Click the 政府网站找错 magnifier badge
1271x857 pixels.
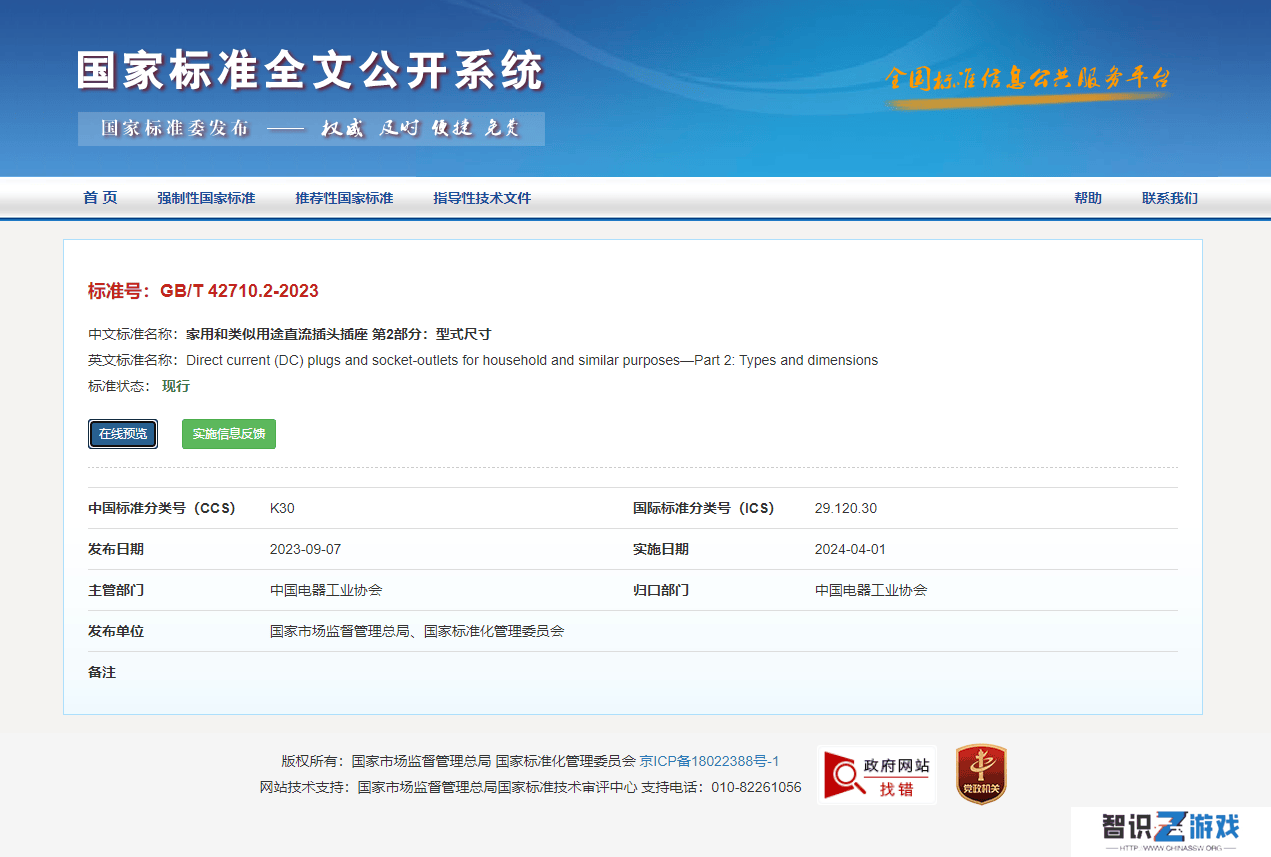[x=877, y=774]
